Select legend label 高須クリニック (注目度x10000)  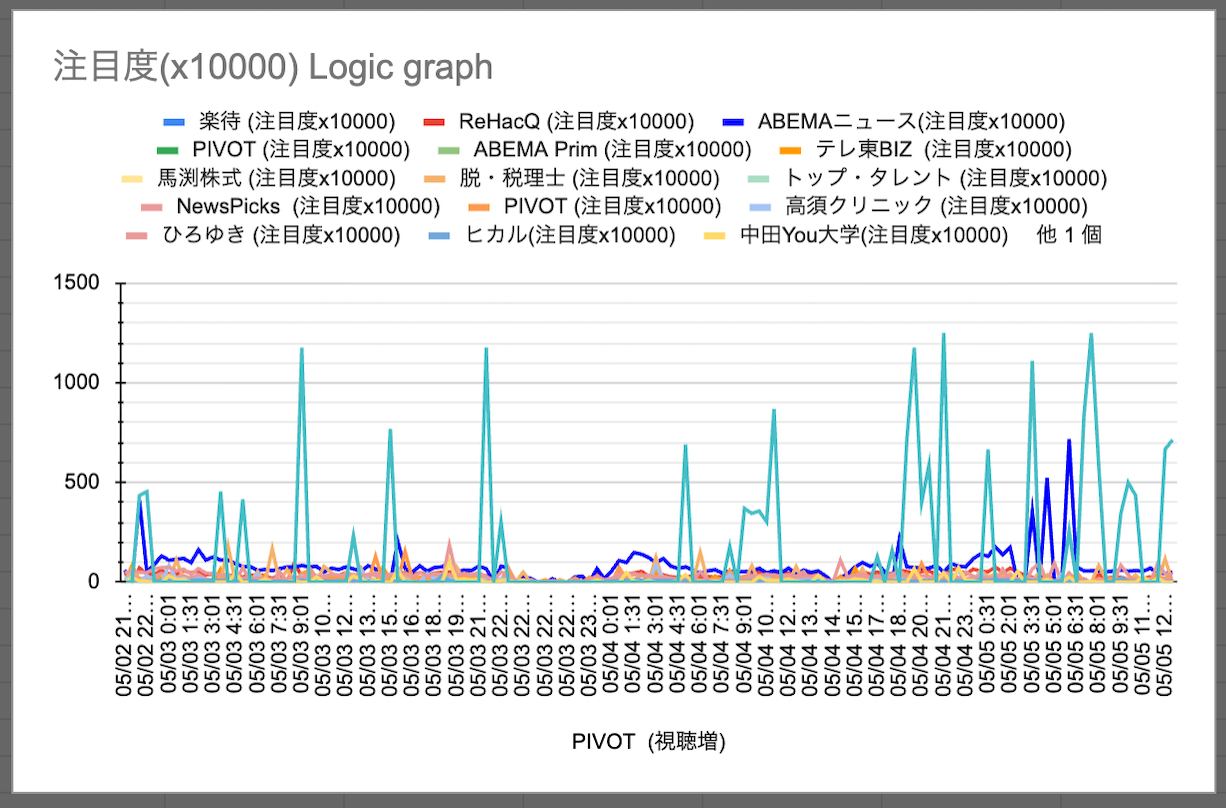[x=936, y=208]
